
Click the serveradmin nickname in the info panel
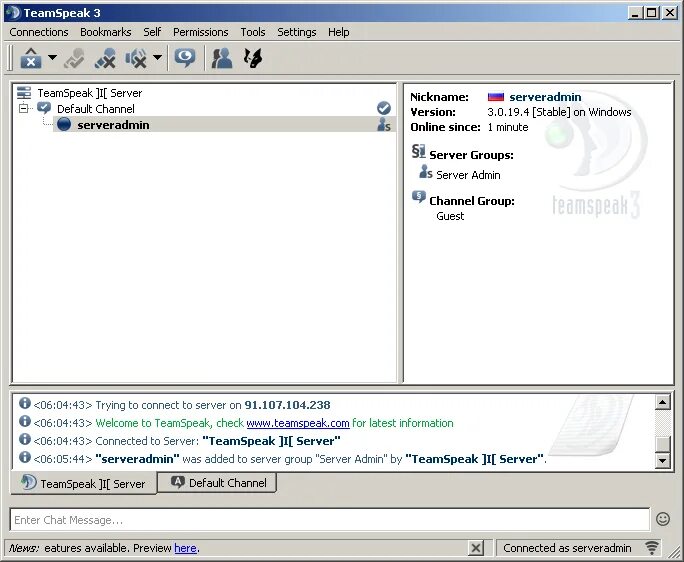pos(545,97)
